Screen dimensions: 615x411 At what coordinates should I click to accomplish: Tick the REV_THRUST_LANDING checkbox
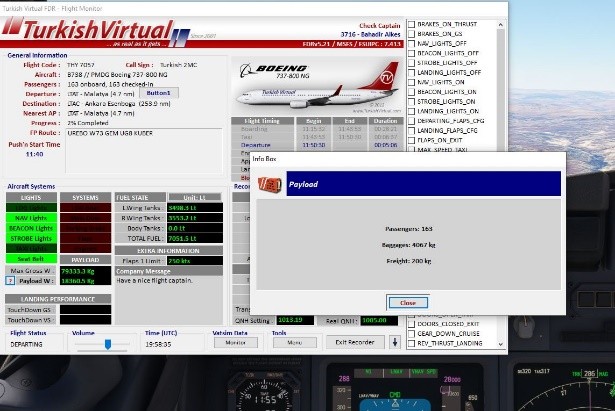click(x=411, y=344)
